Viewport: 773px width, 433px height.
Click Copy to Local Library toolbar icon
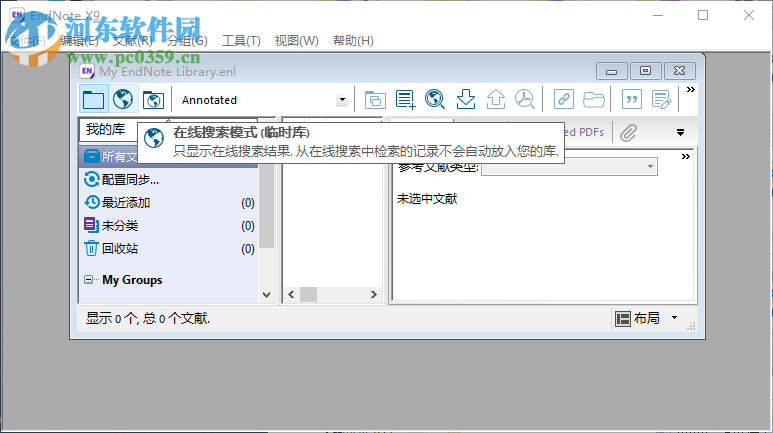[375, 100]
